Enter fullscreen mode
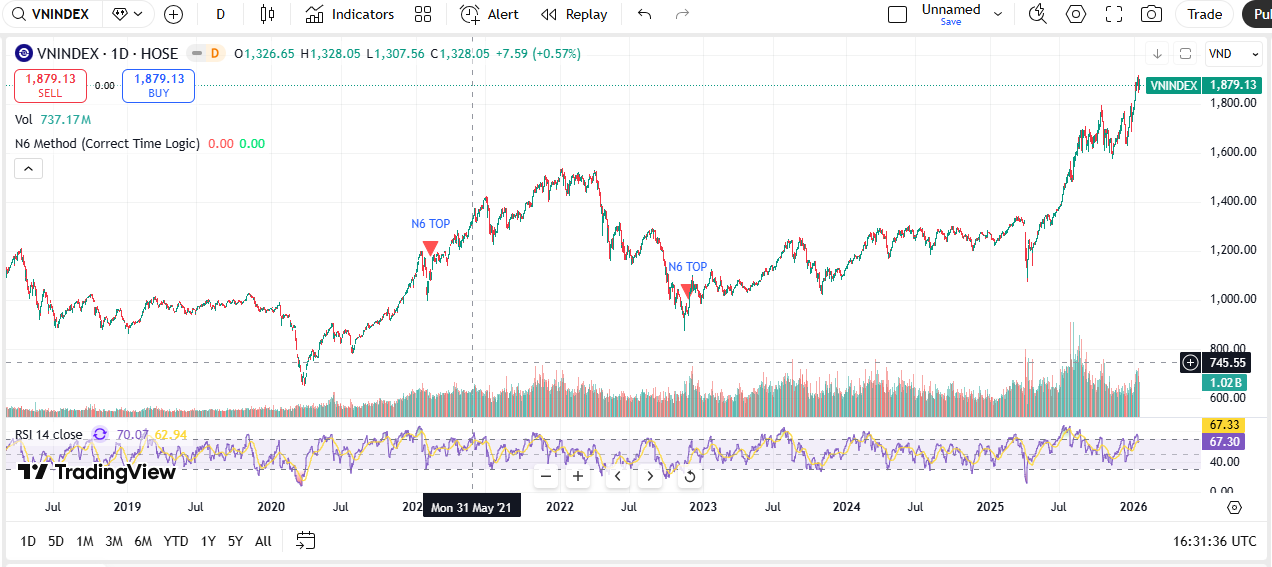 [x=1114, y=14]
